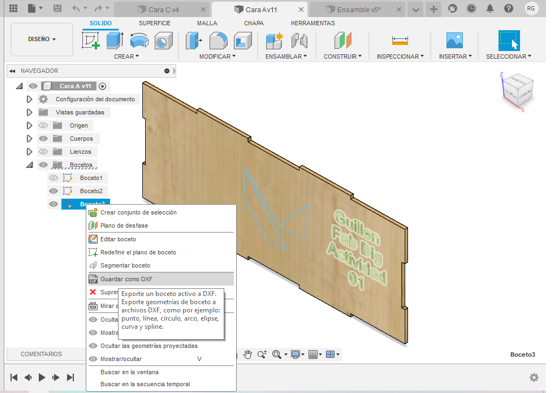555x393 pixels.
Task: Select the Extrude tool
Action: click(x=115, y=40)
